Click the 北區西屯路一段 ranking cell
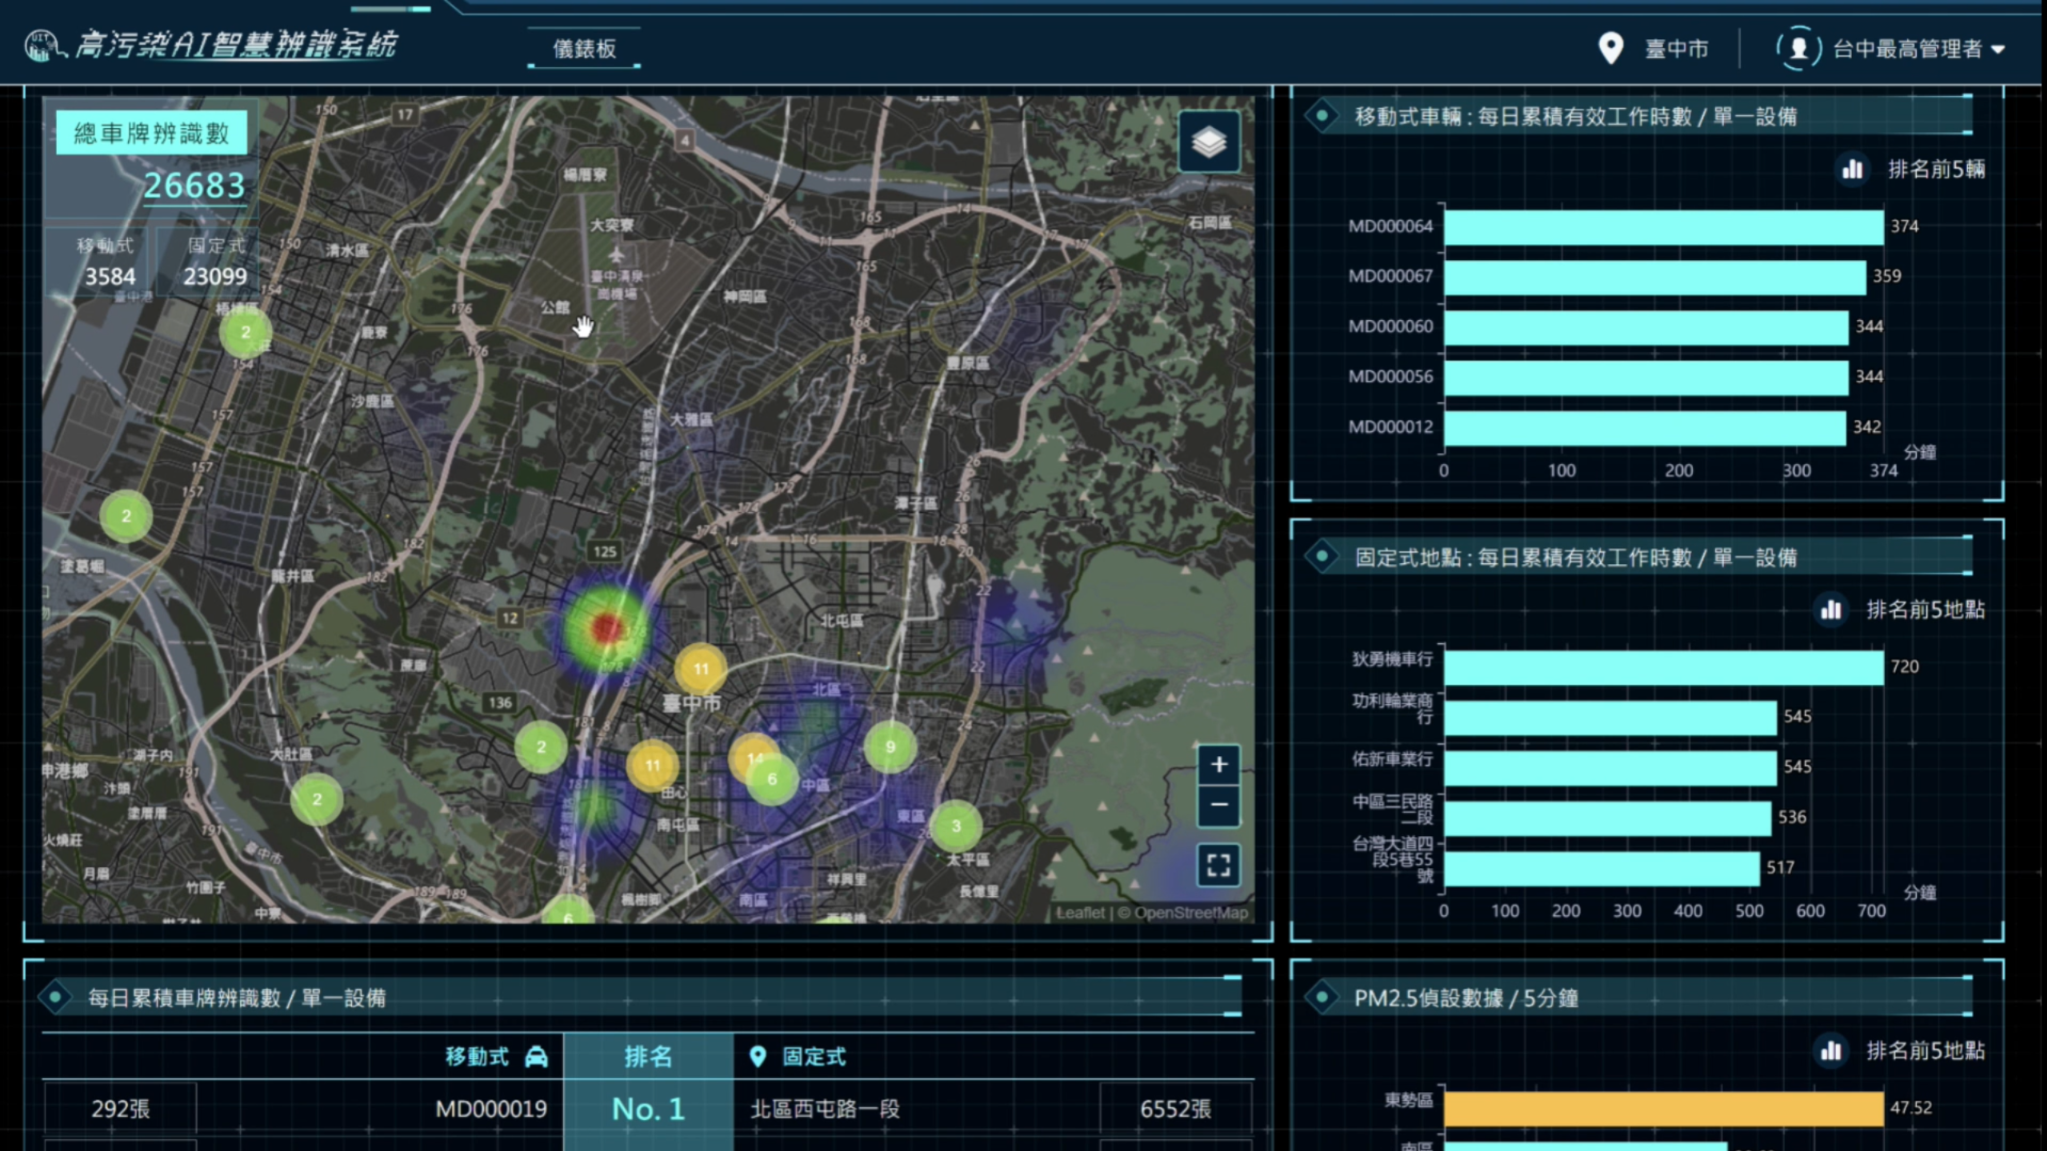2047x1151 pixels. pyautogui.click(x=825, y=1109)
